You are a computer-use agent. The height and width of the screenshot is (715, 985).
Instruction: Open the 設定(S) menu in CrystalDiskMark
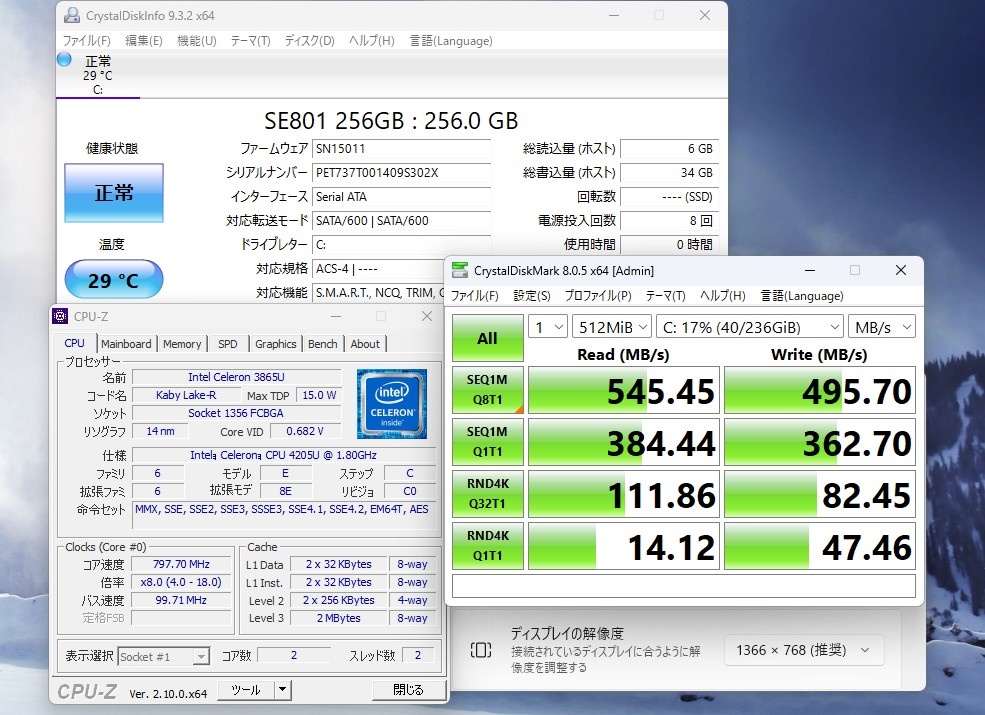[x=531, y=296]
